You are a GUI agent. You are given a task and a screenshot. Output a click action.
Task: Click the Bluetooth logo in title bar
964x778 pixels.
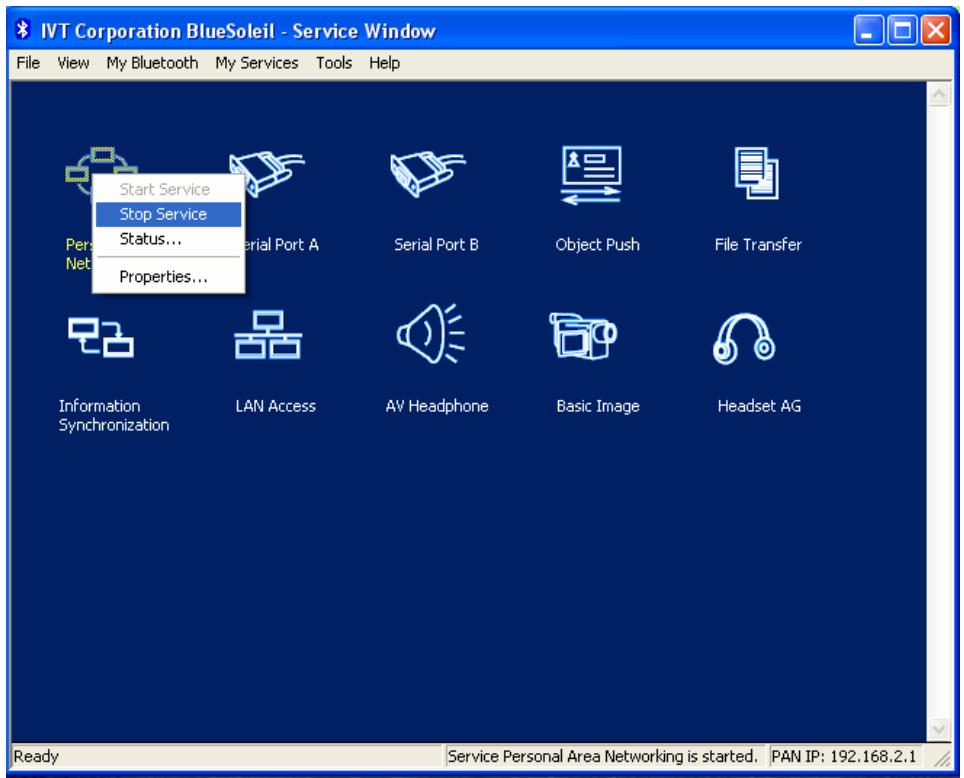[23, 30]
